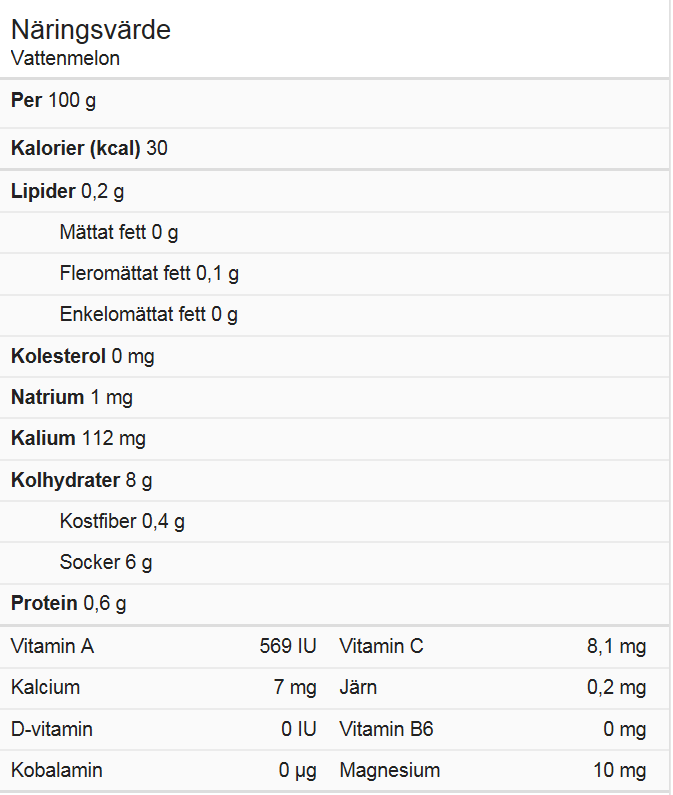Click the Socker 6 g entry

106,562
